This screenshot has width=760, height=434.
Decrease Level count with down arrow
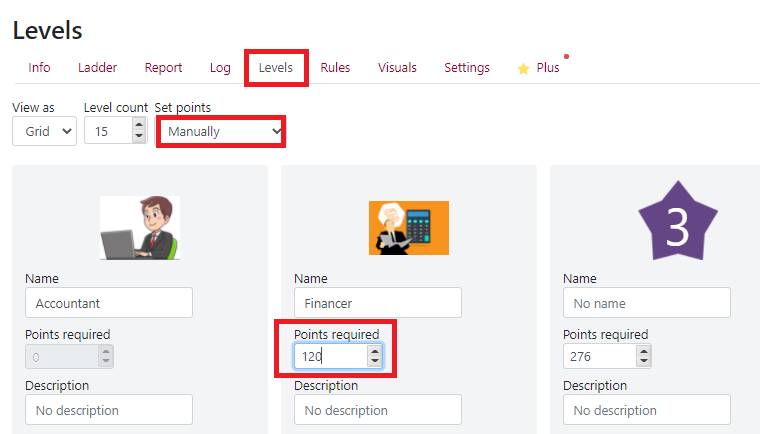(x=139, y=137)
